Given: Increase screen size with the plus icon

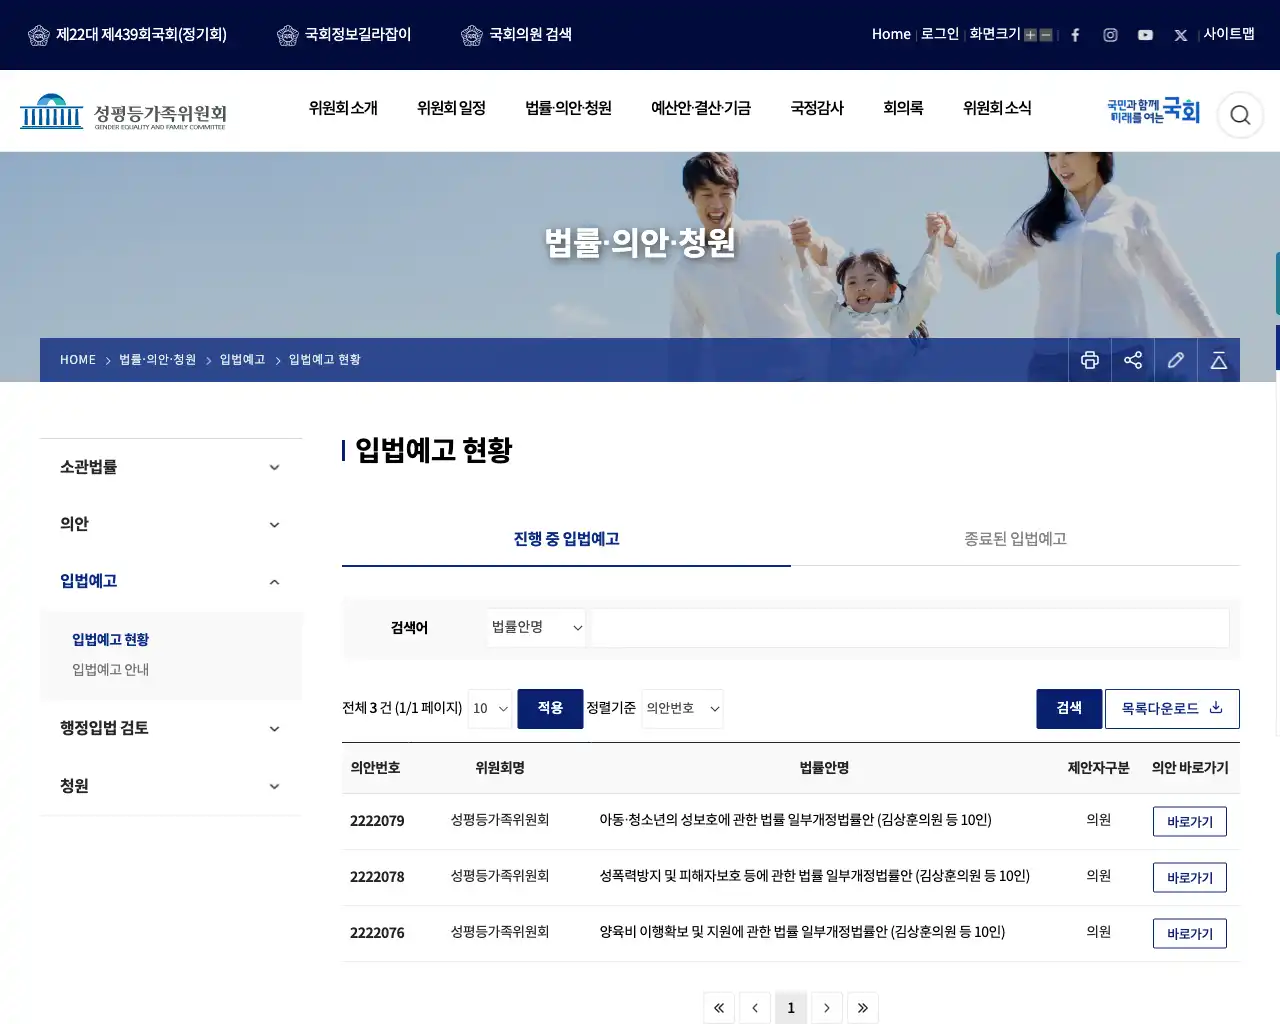Looking at the screenshot, I should click(x=1030, y=35).
